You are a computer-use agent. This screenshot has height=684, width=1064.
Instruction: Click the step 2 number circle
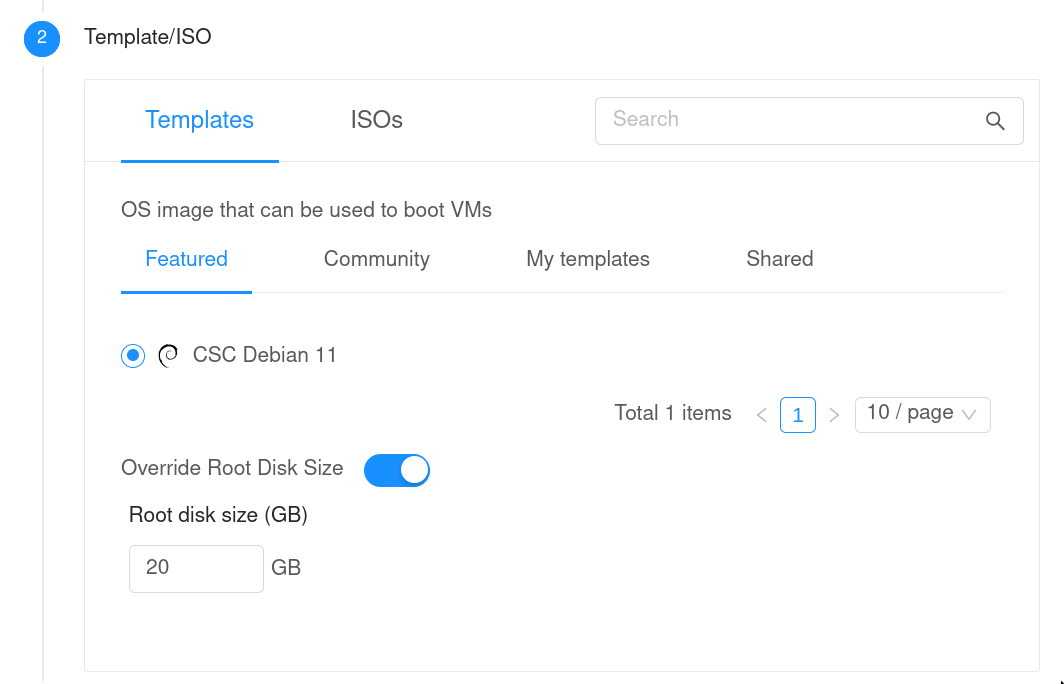tap(41, 38)
